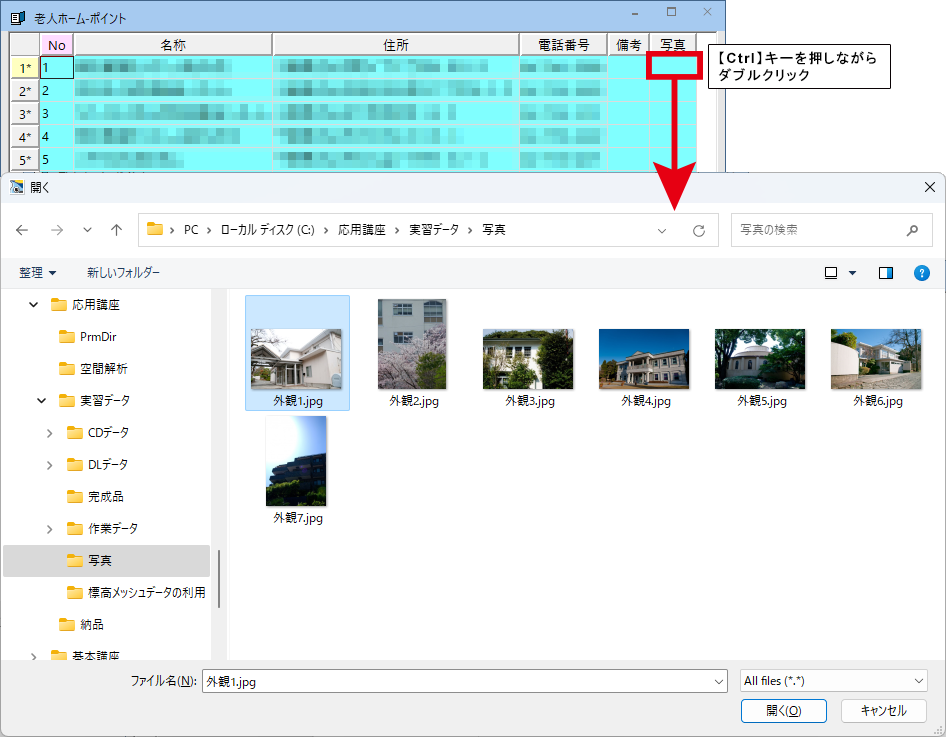
Task: Open the All files type dropdown
Action: pos(834,681)
